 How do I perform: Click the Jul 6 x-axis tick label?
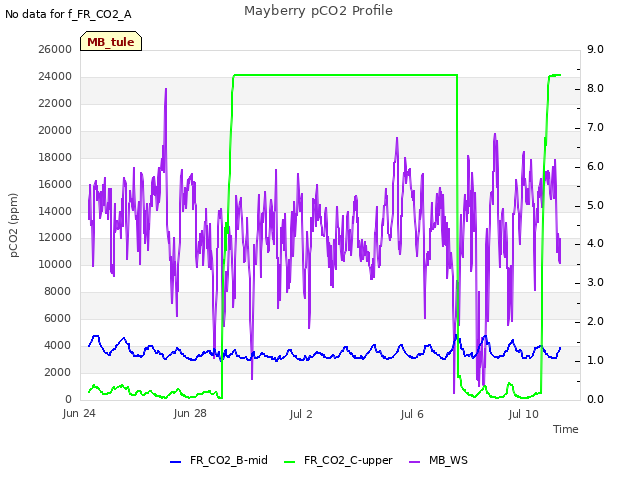[412, 414]
